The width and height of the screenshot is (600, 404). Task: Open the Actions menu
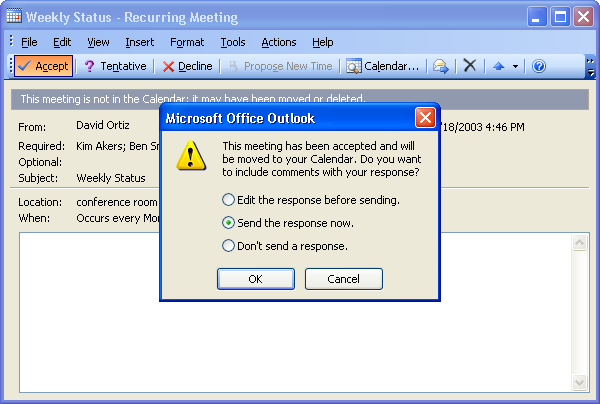click(x=279, y=42)
